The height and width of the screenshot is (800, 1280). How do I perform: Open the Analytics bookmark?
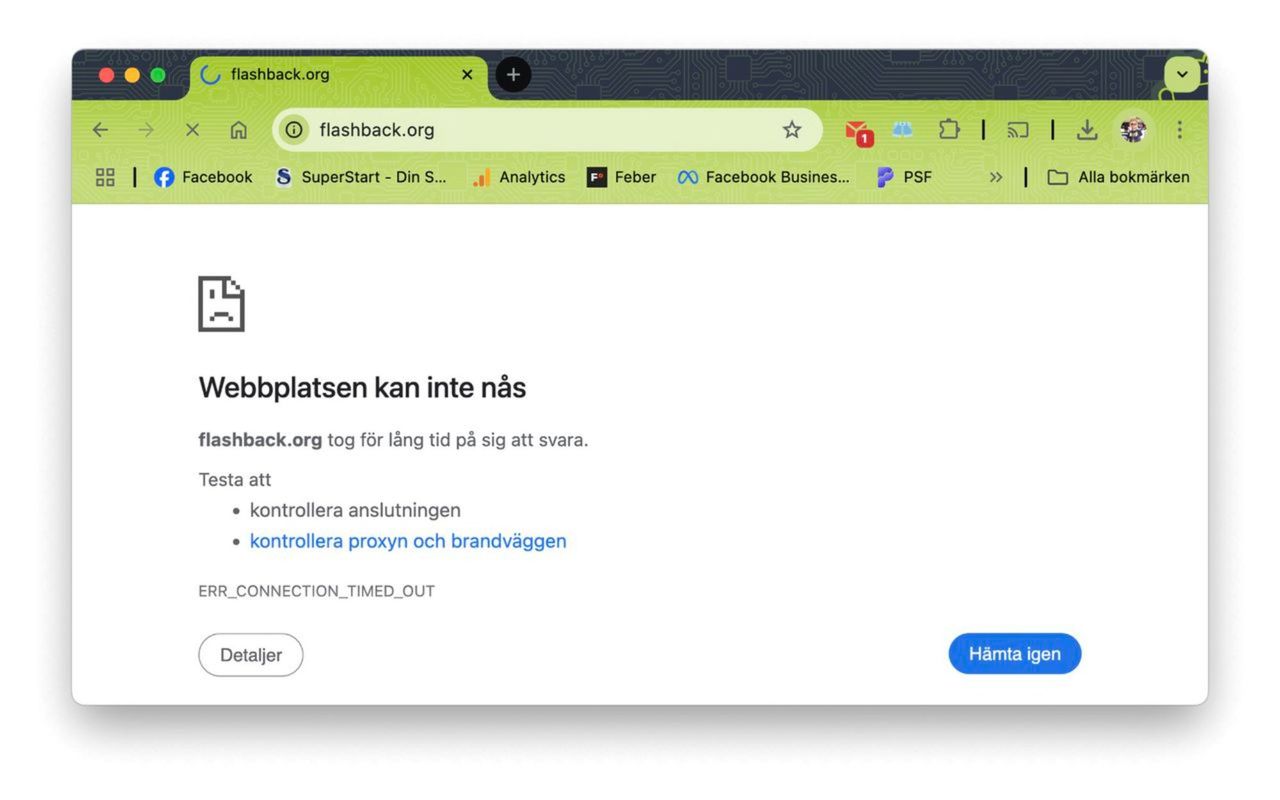pyautogui.click(x=520, y=177)
